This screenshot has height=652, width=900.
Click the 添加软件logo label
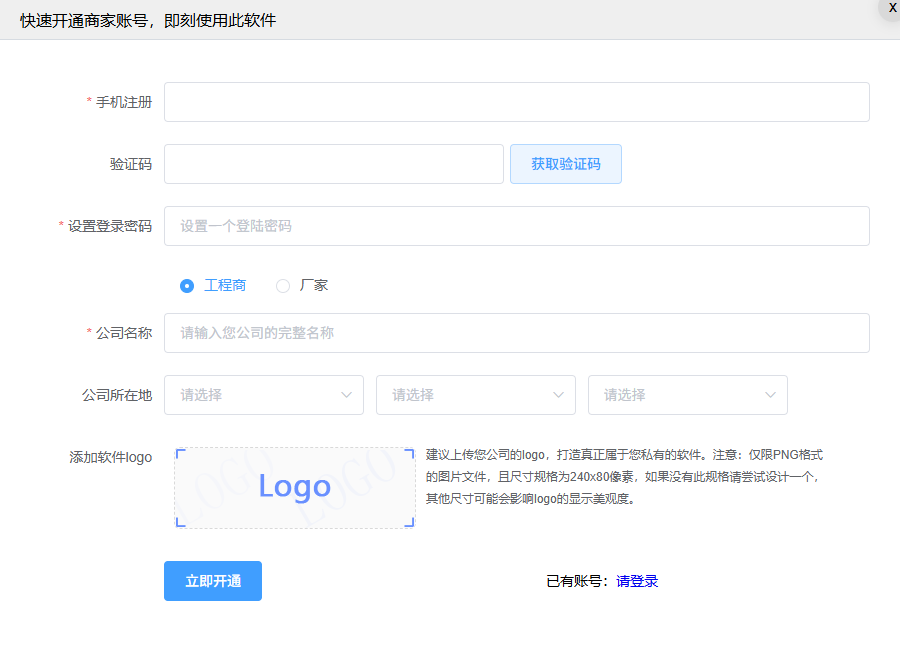[x=111, y=457]
